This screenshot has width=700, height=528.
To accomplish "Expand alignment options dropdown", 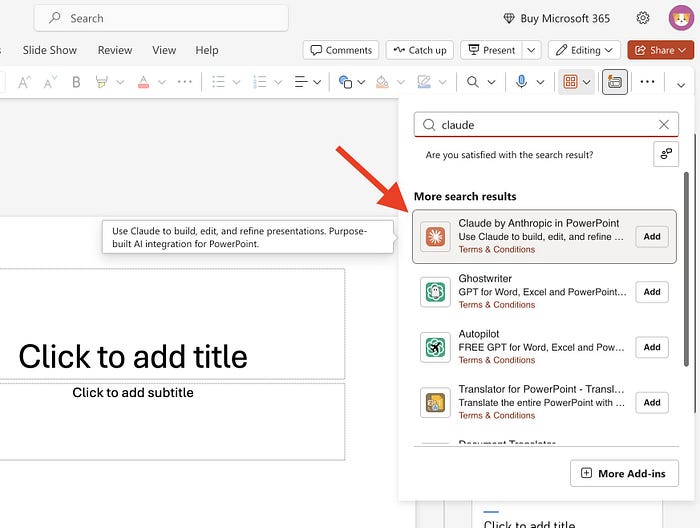I will coord(317,82).
